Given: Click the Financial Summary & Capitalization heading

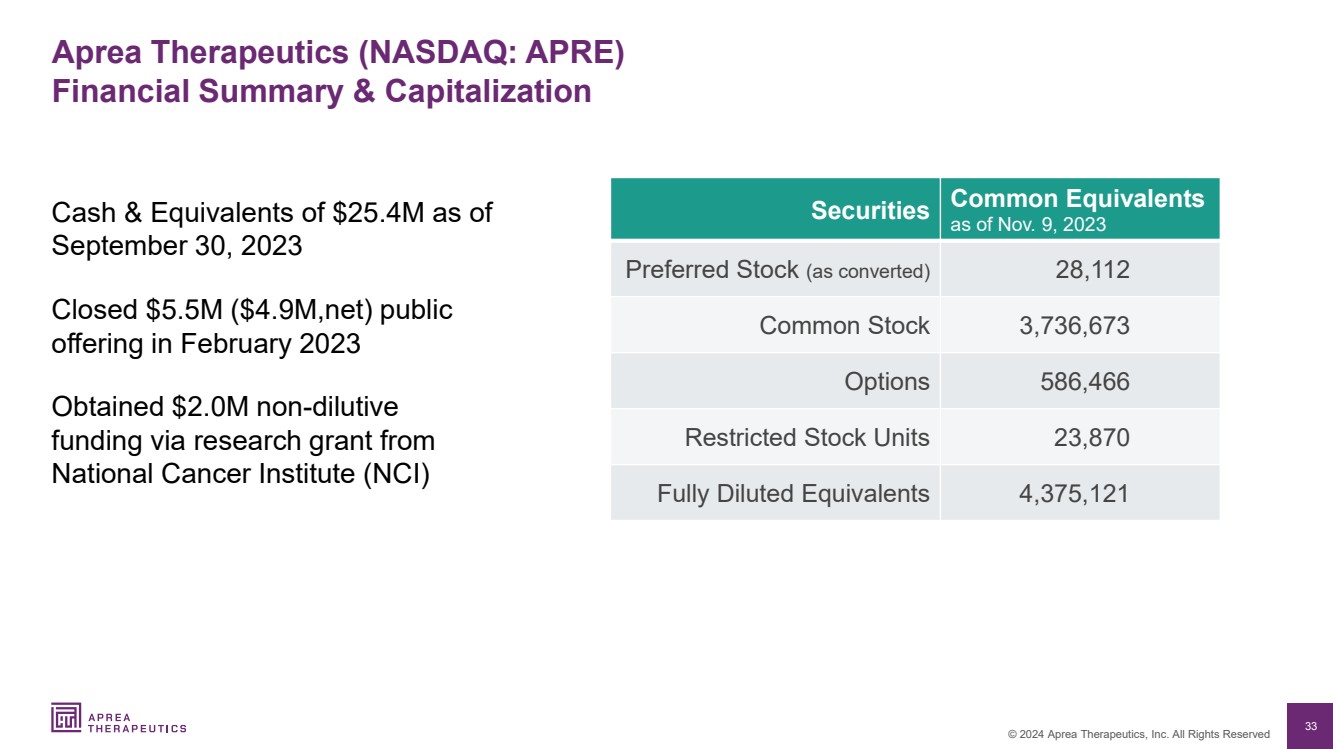Looking at the screenshot, I should (321, 92).
